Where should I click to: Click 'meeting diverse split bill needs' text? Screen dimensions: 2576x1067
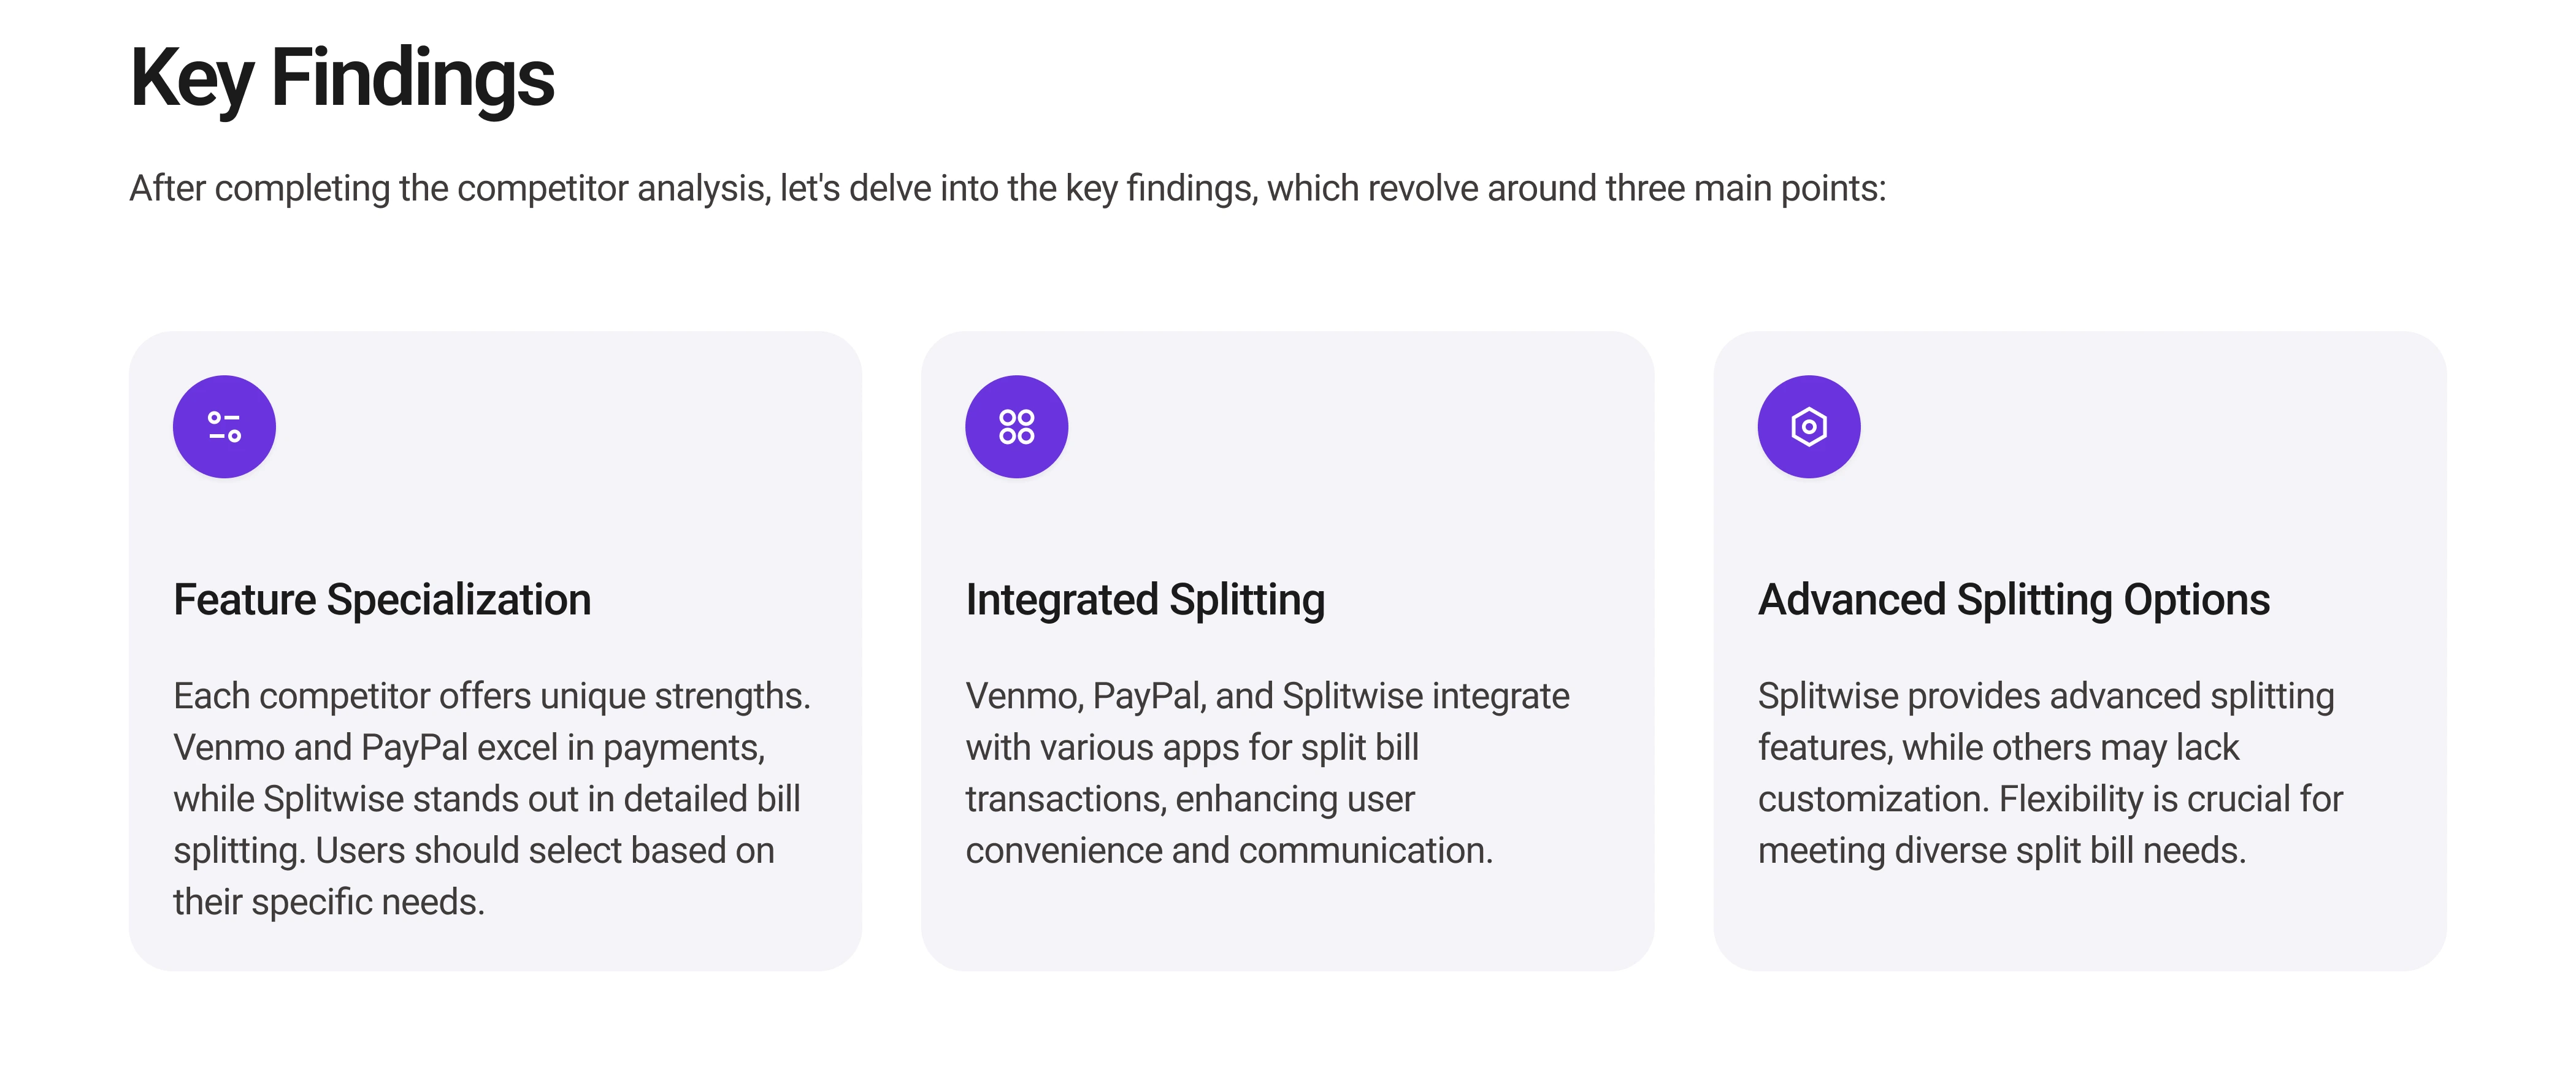tap(2001, 851)
